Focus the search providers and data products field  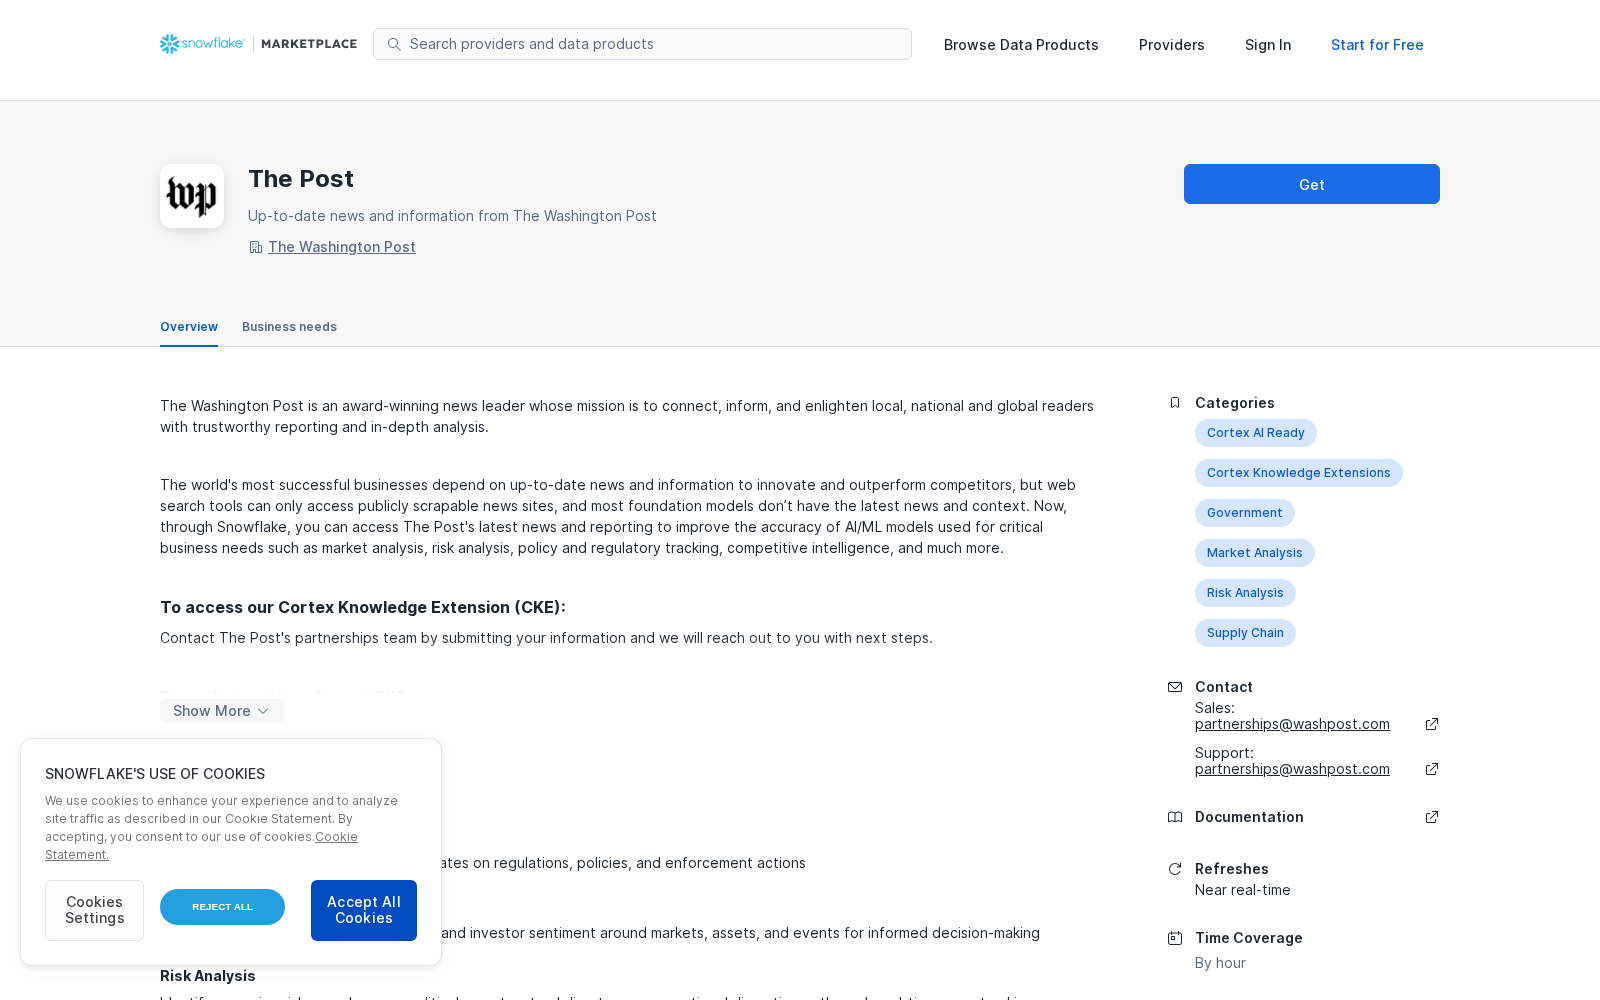point(642,44)
